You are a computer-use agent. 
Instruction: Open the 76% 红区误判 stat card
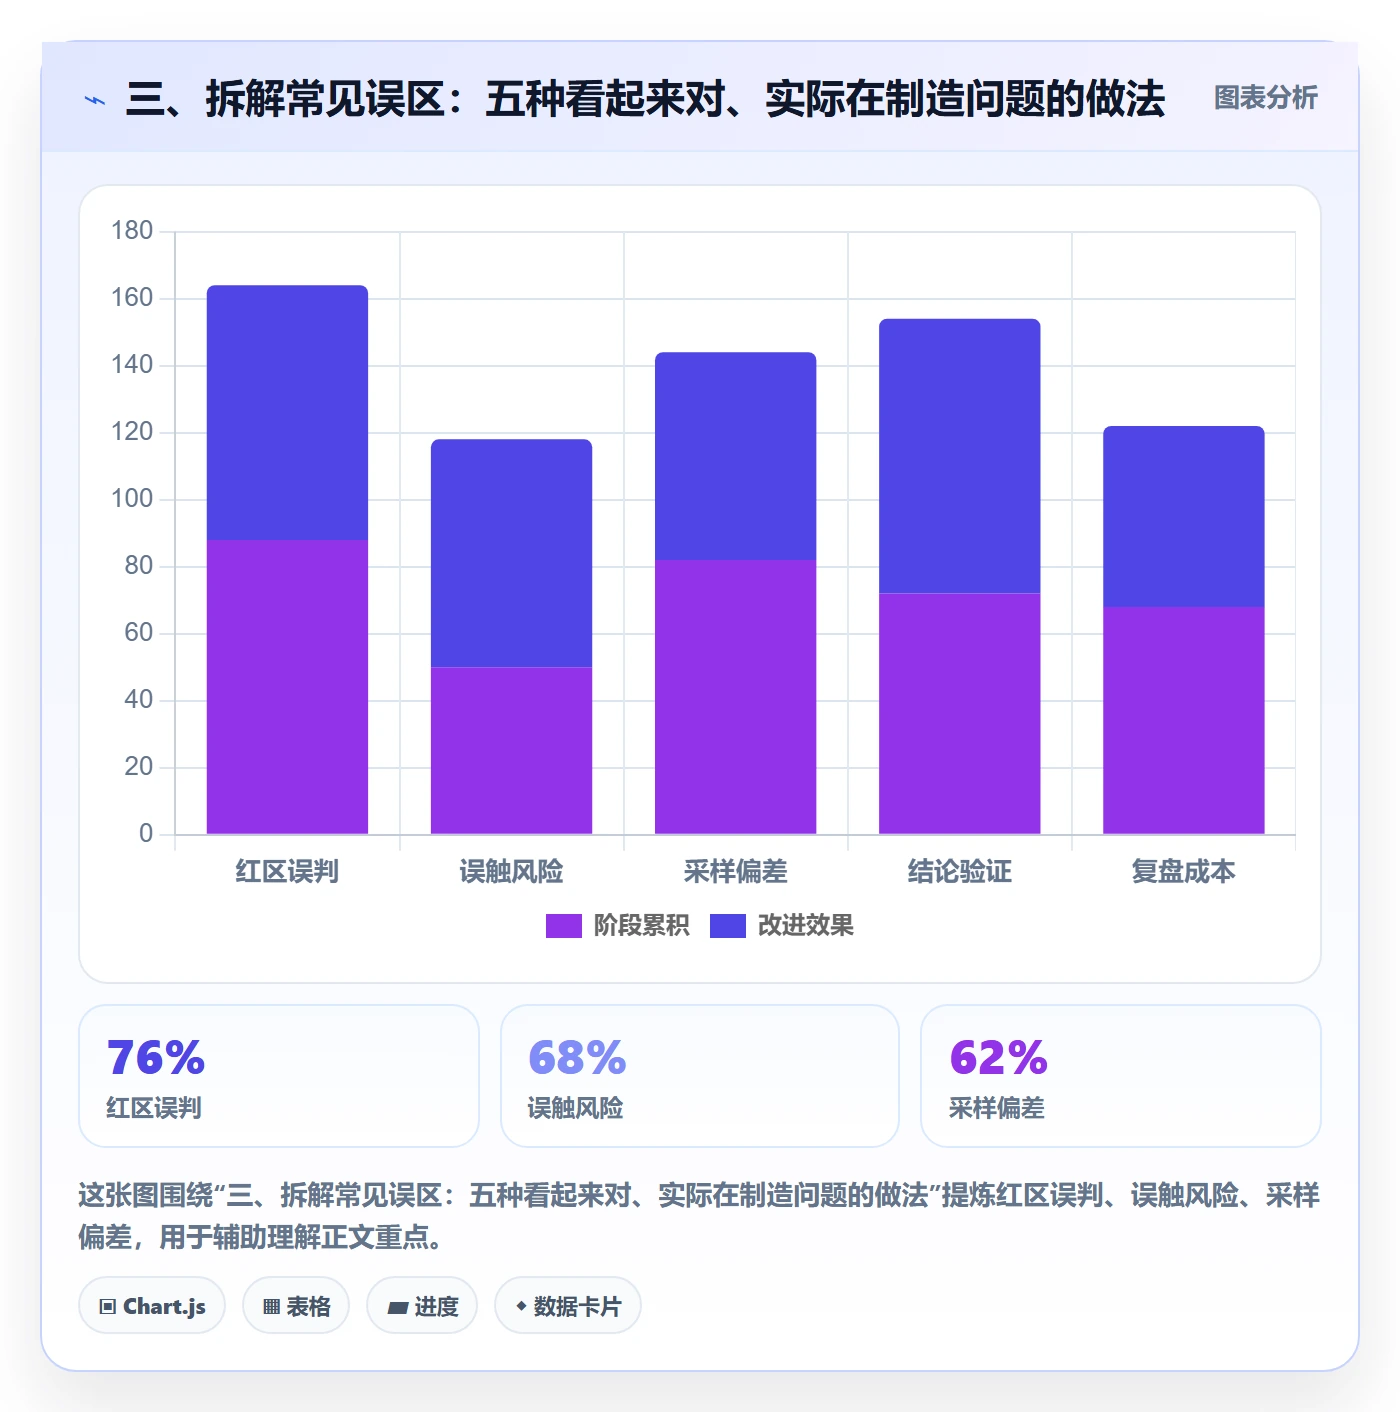[x=279, y=1076]
